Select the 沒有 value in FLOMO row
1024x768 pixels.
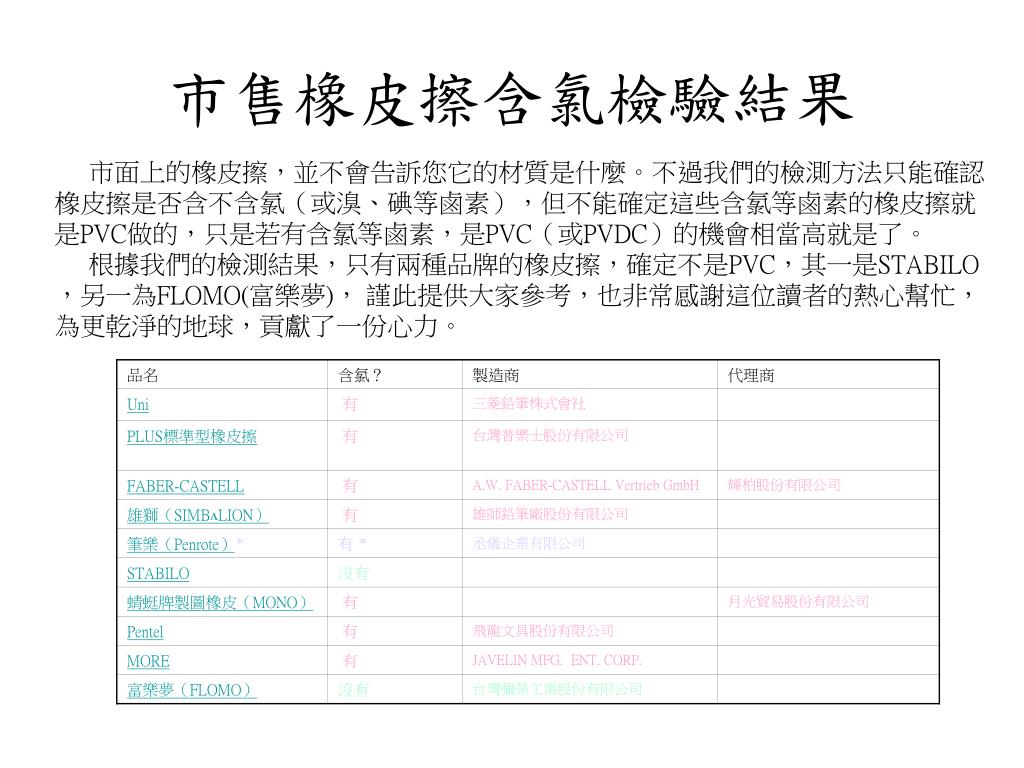[x=353, y=690]
